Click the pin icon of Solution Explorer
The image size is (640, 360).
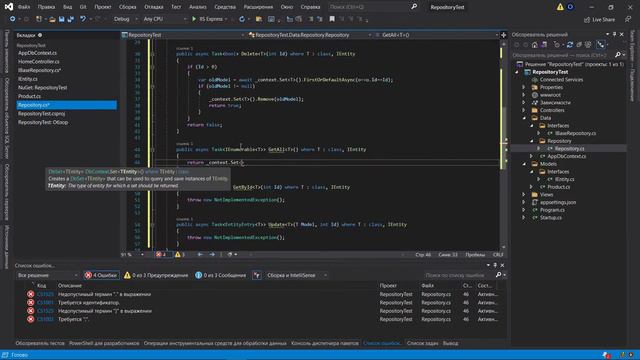click(614, 35)
